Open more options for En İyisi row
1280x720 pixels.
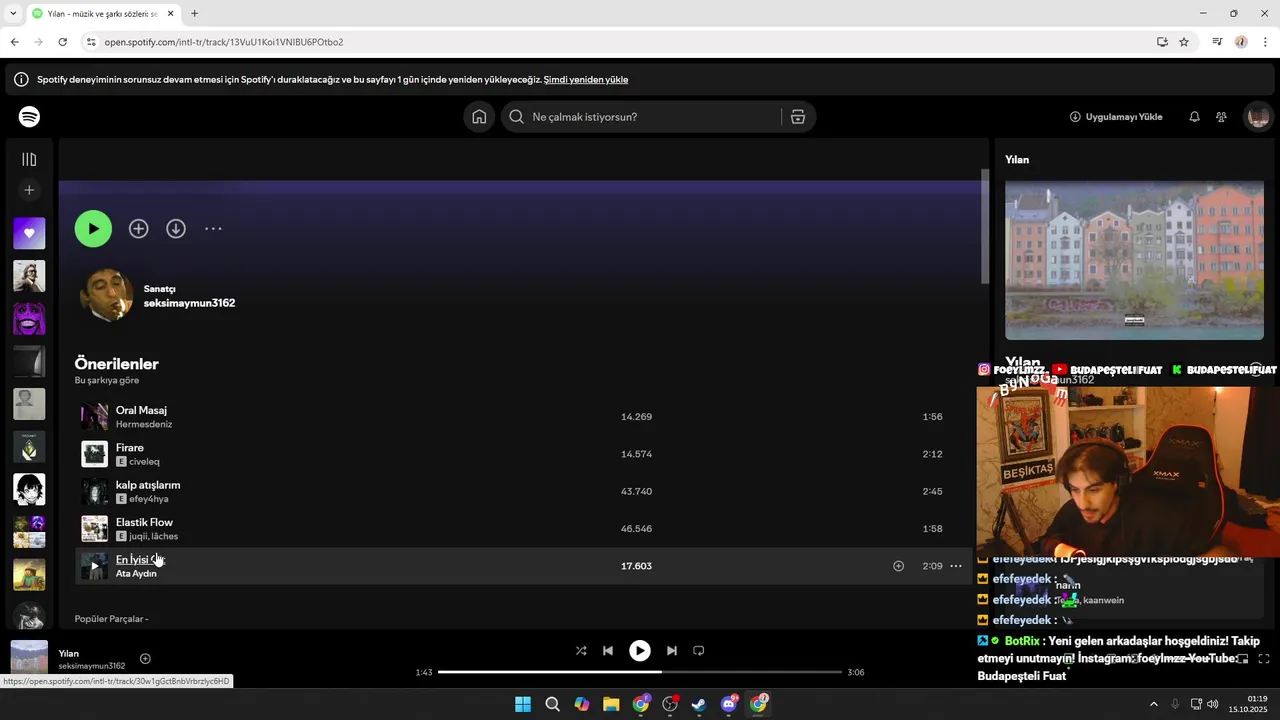(x=956, y=566)
